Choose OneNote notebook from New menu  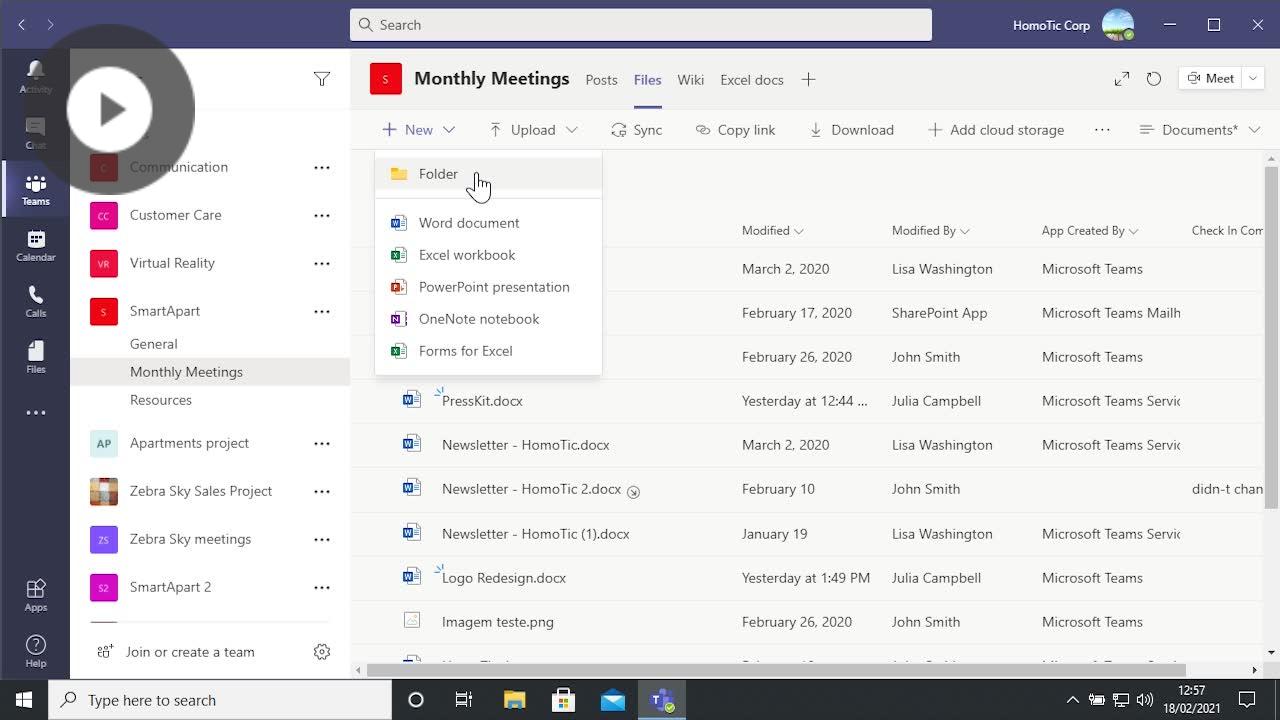(x=488, y=319)
